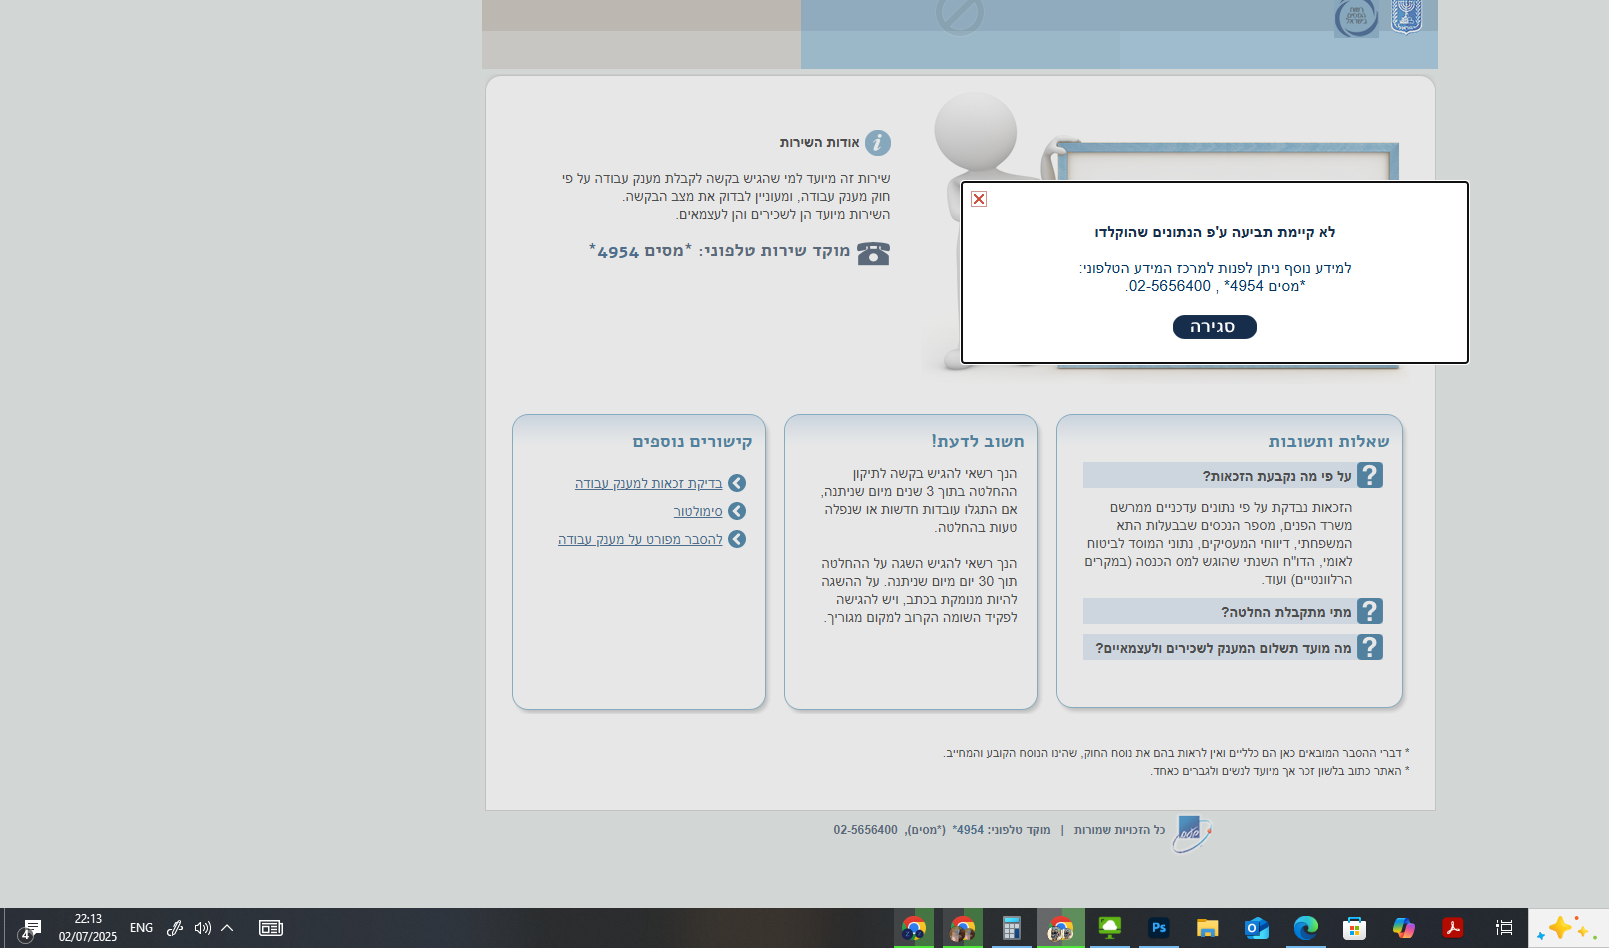Click the text מוקד שירות טלפוני: *4954 מסים*
Screen dimensions: 1609x948
tap(719, 251)
